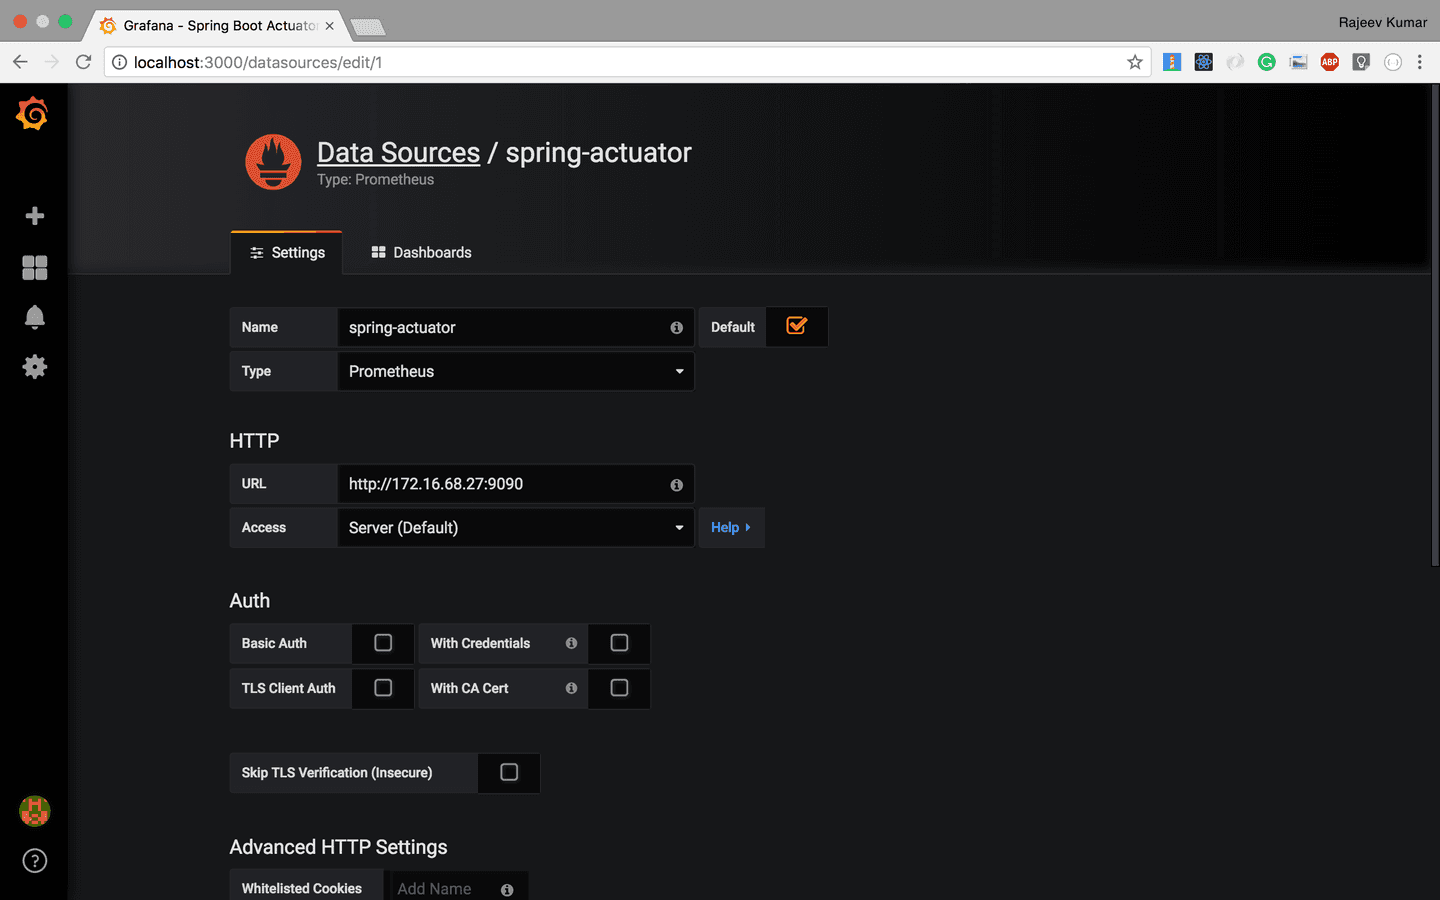Click the page vertical scrollbar
Screen dimensions: 1440x900
click(x=1436, y=325)
